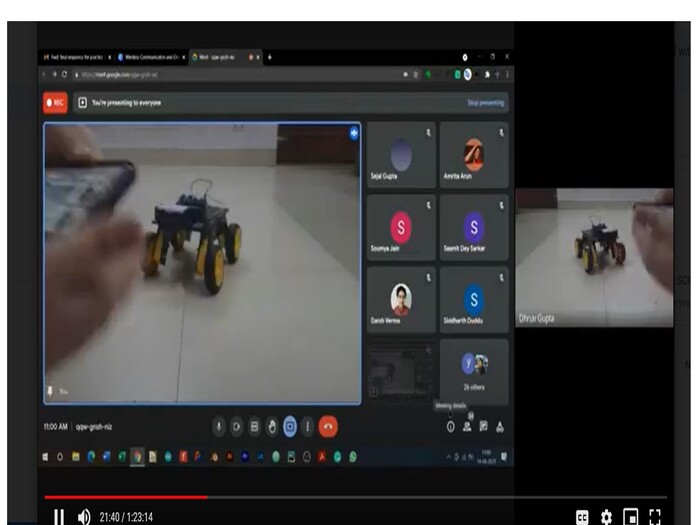Open the Meet activities panel
700x525 pixels.
(500, 427)
